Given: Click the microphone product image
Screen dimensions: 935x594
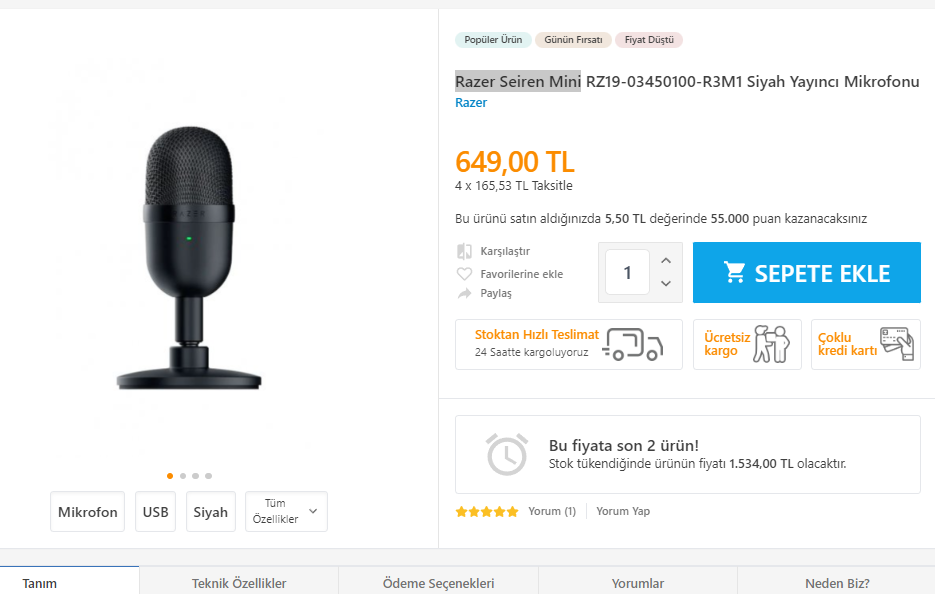Looking at the screenshot, I should click(189, 258).
